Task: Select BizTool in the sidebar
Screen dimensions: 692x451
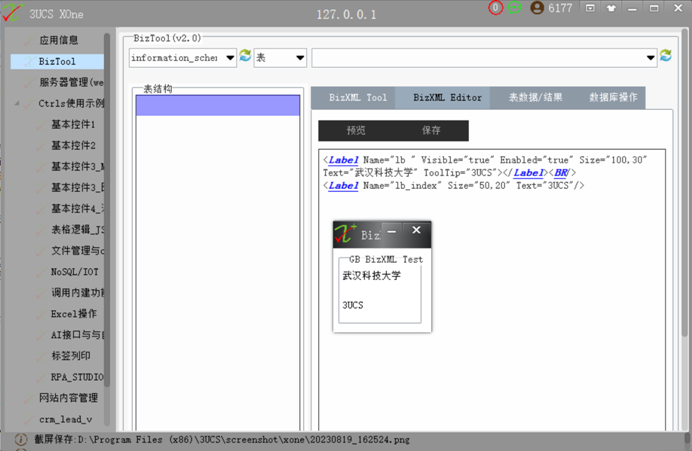Action: (x=57, y=61)
